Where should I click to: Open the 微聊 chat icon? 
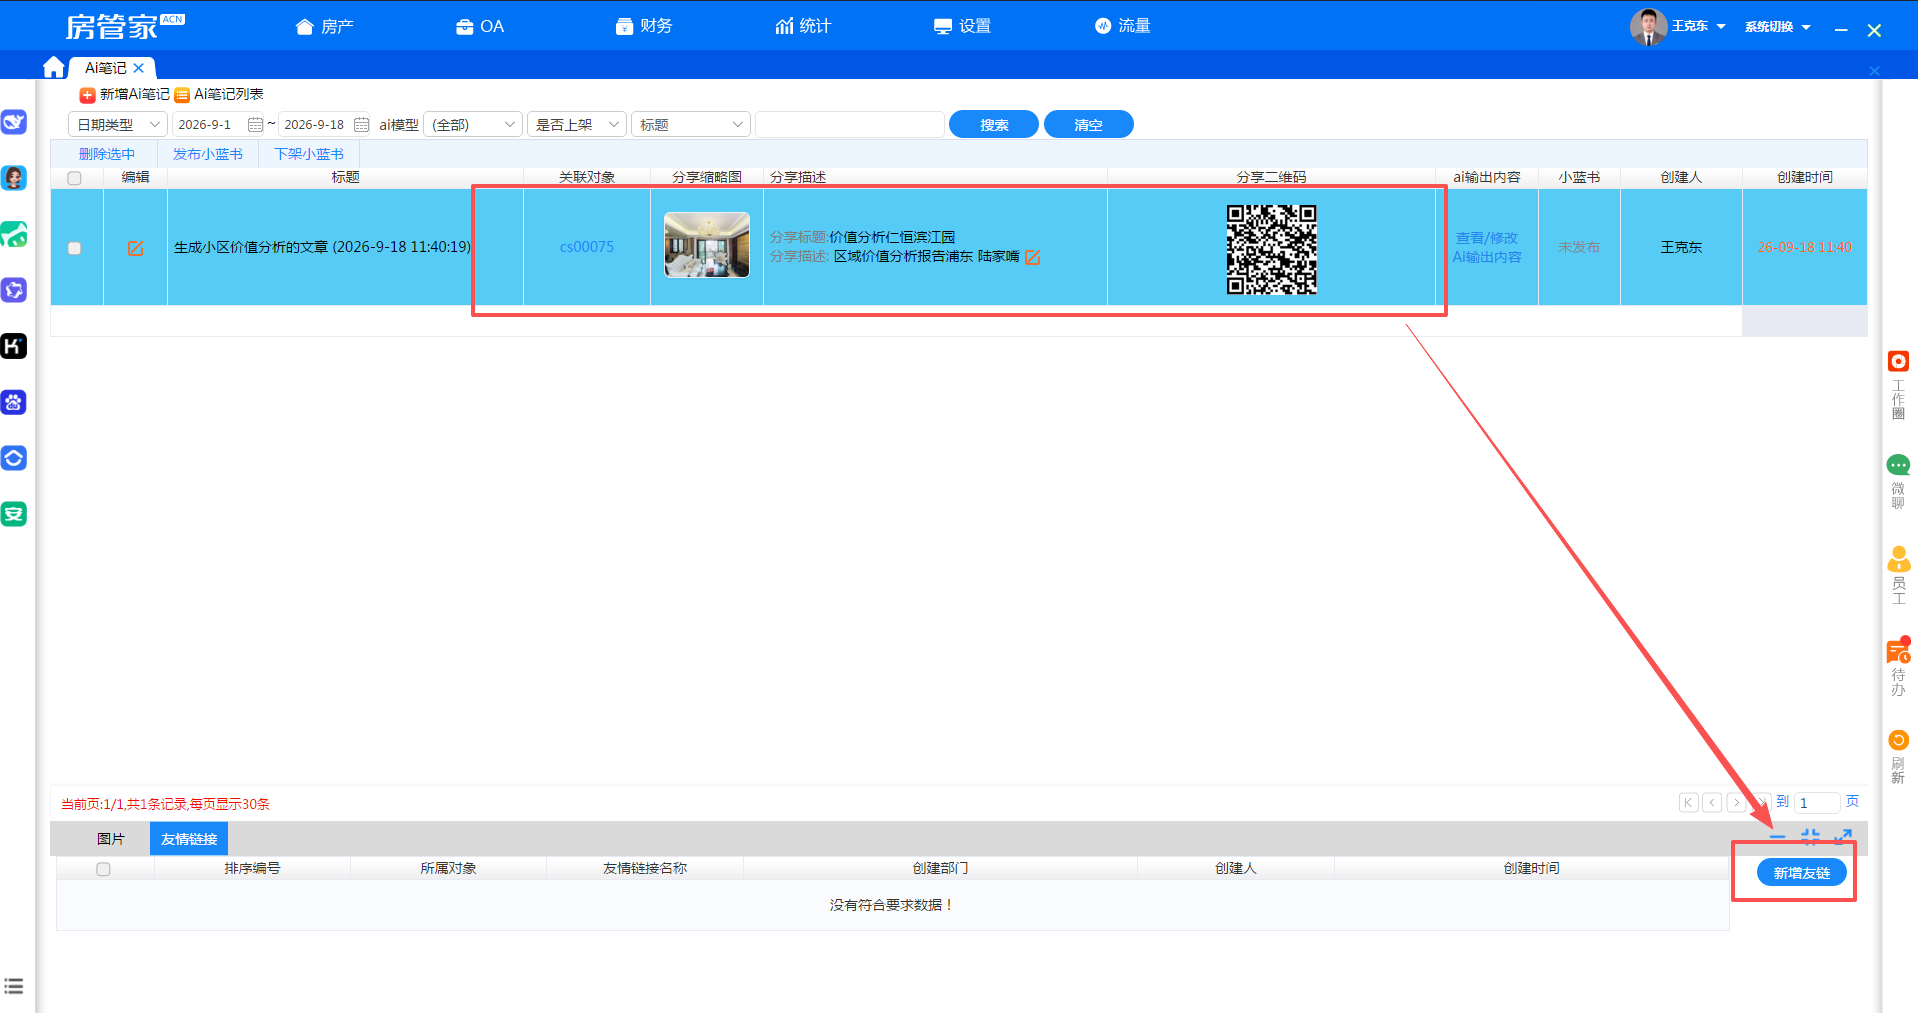coord(1898,465)
